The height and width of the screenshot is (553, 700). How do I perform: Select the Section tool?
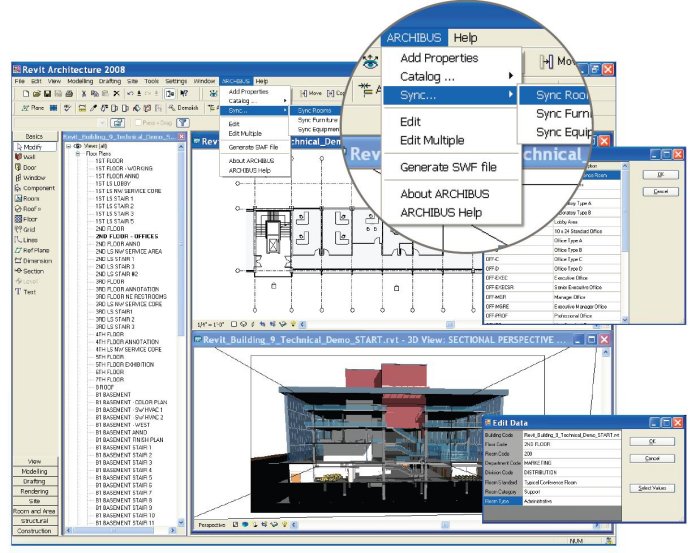[32, 270]
